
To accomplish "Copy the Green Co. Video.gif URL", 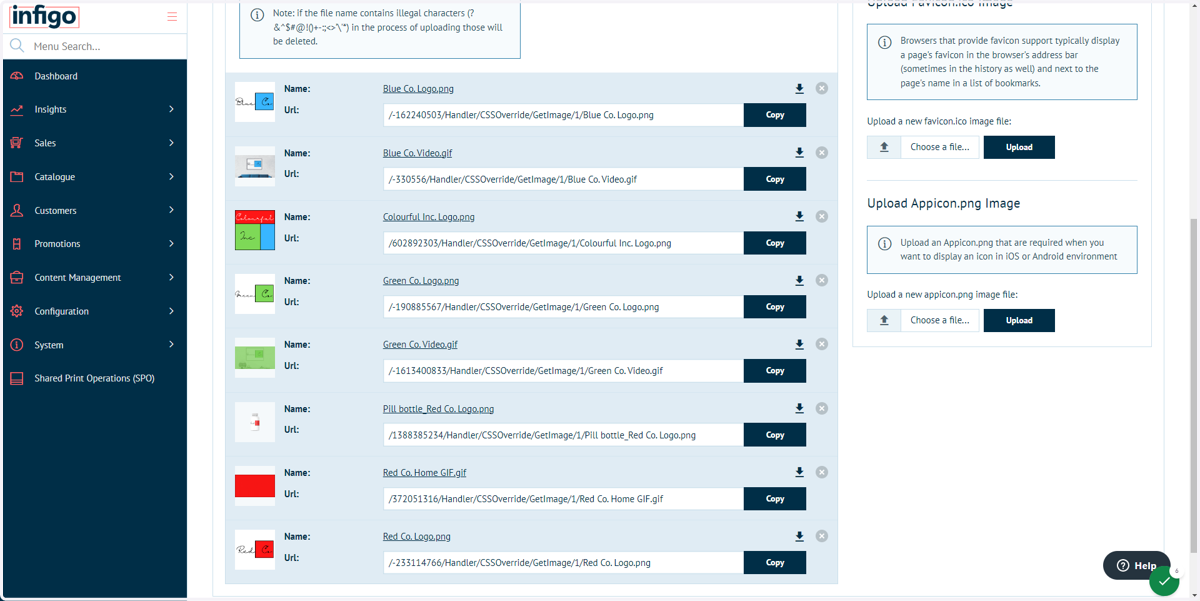I will (775, 371).
